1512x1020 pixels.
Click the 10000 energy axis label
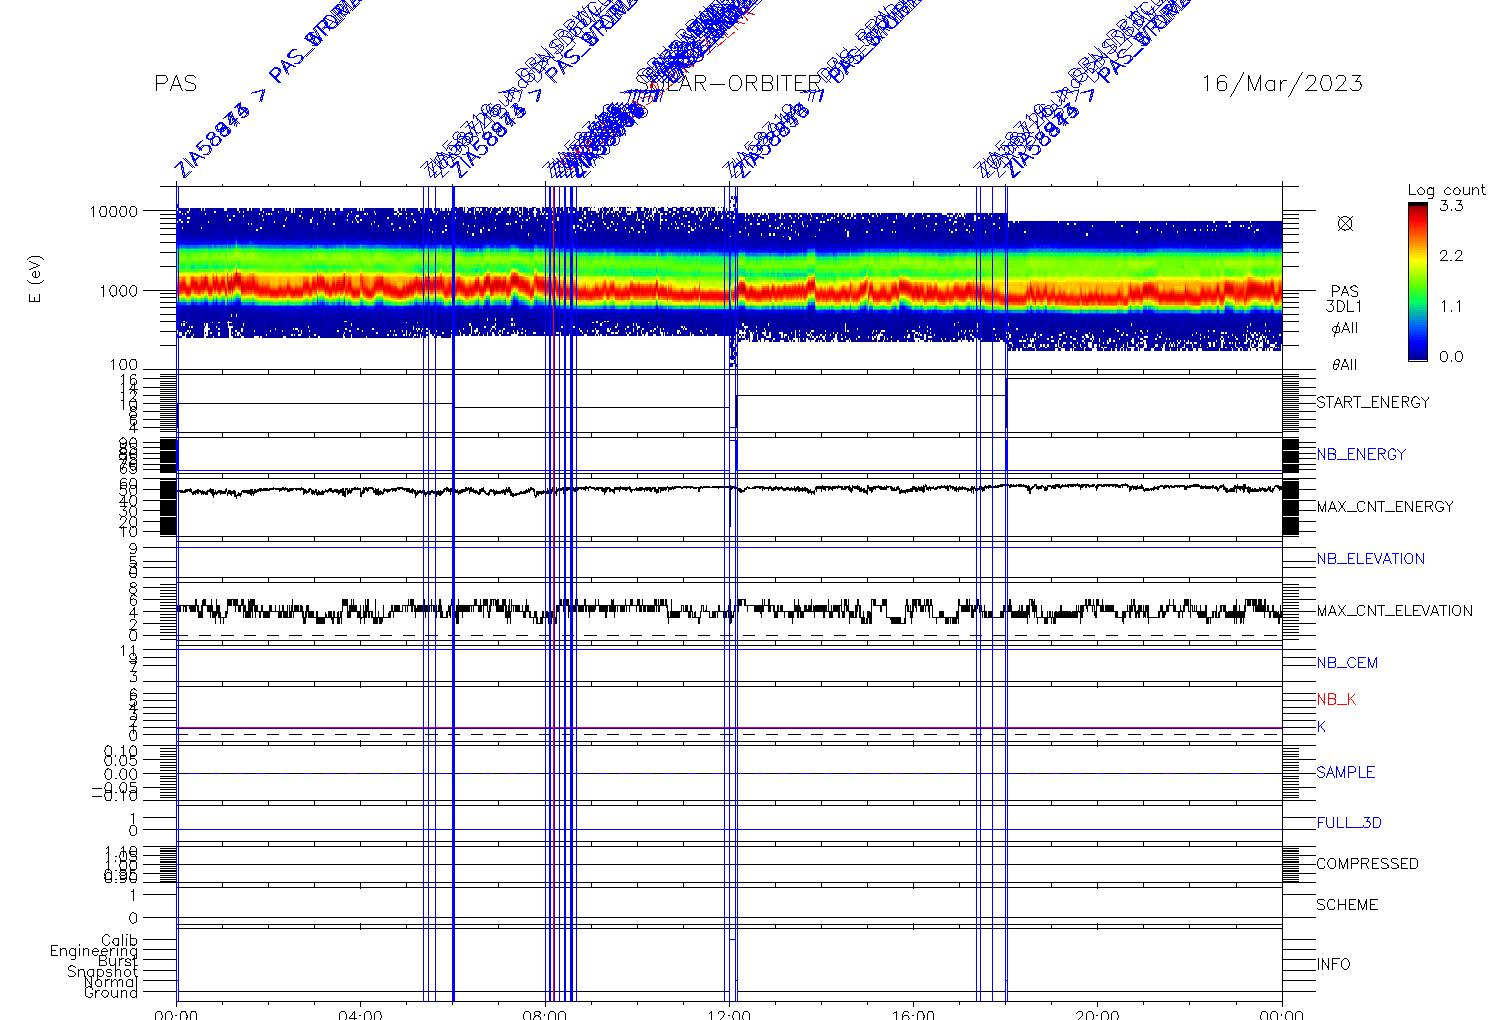113,211
